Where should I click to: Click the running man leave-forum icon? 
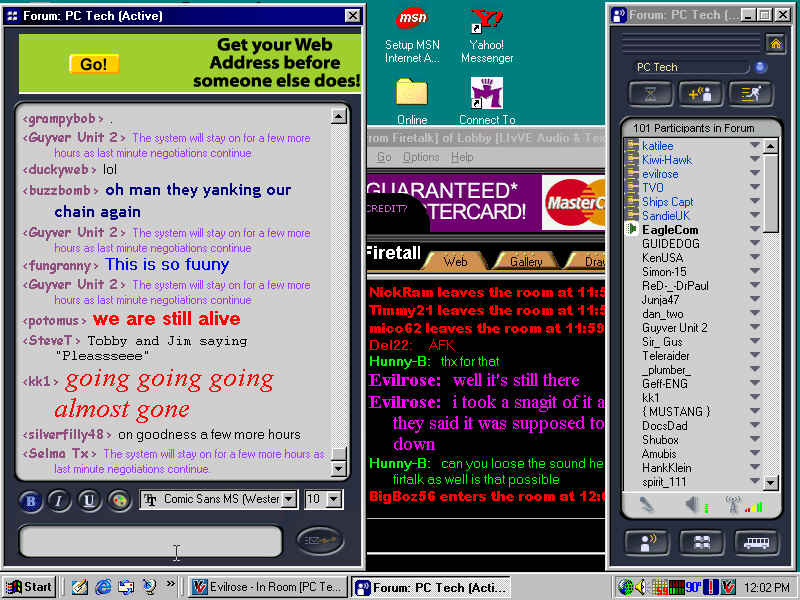click(x=751, y=93)
